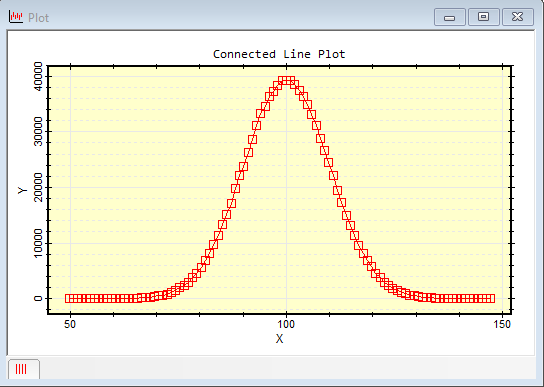This screenshot has height=387, width=544.
Task: Click the 20000 tick label on Y axis
Action: (38, 187)
